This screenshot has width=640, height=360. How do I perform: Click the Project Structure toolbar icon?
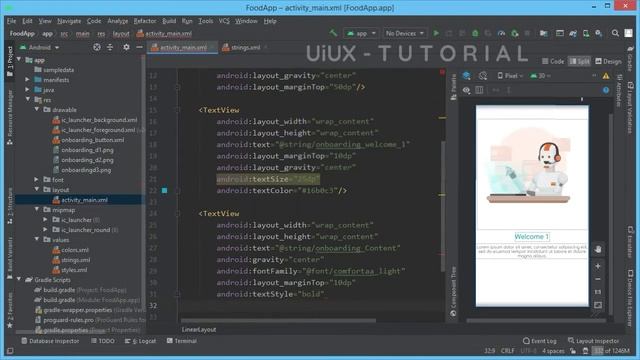coord(543,33)
